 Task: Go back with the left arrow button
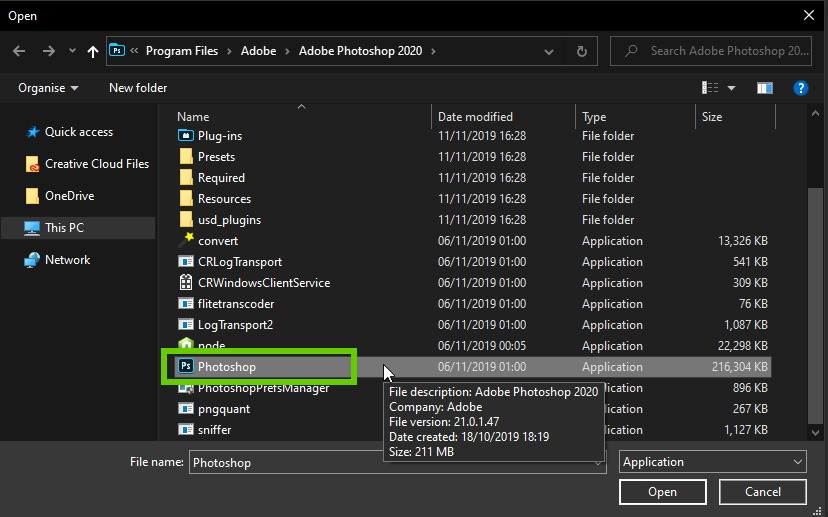[19, 51]
